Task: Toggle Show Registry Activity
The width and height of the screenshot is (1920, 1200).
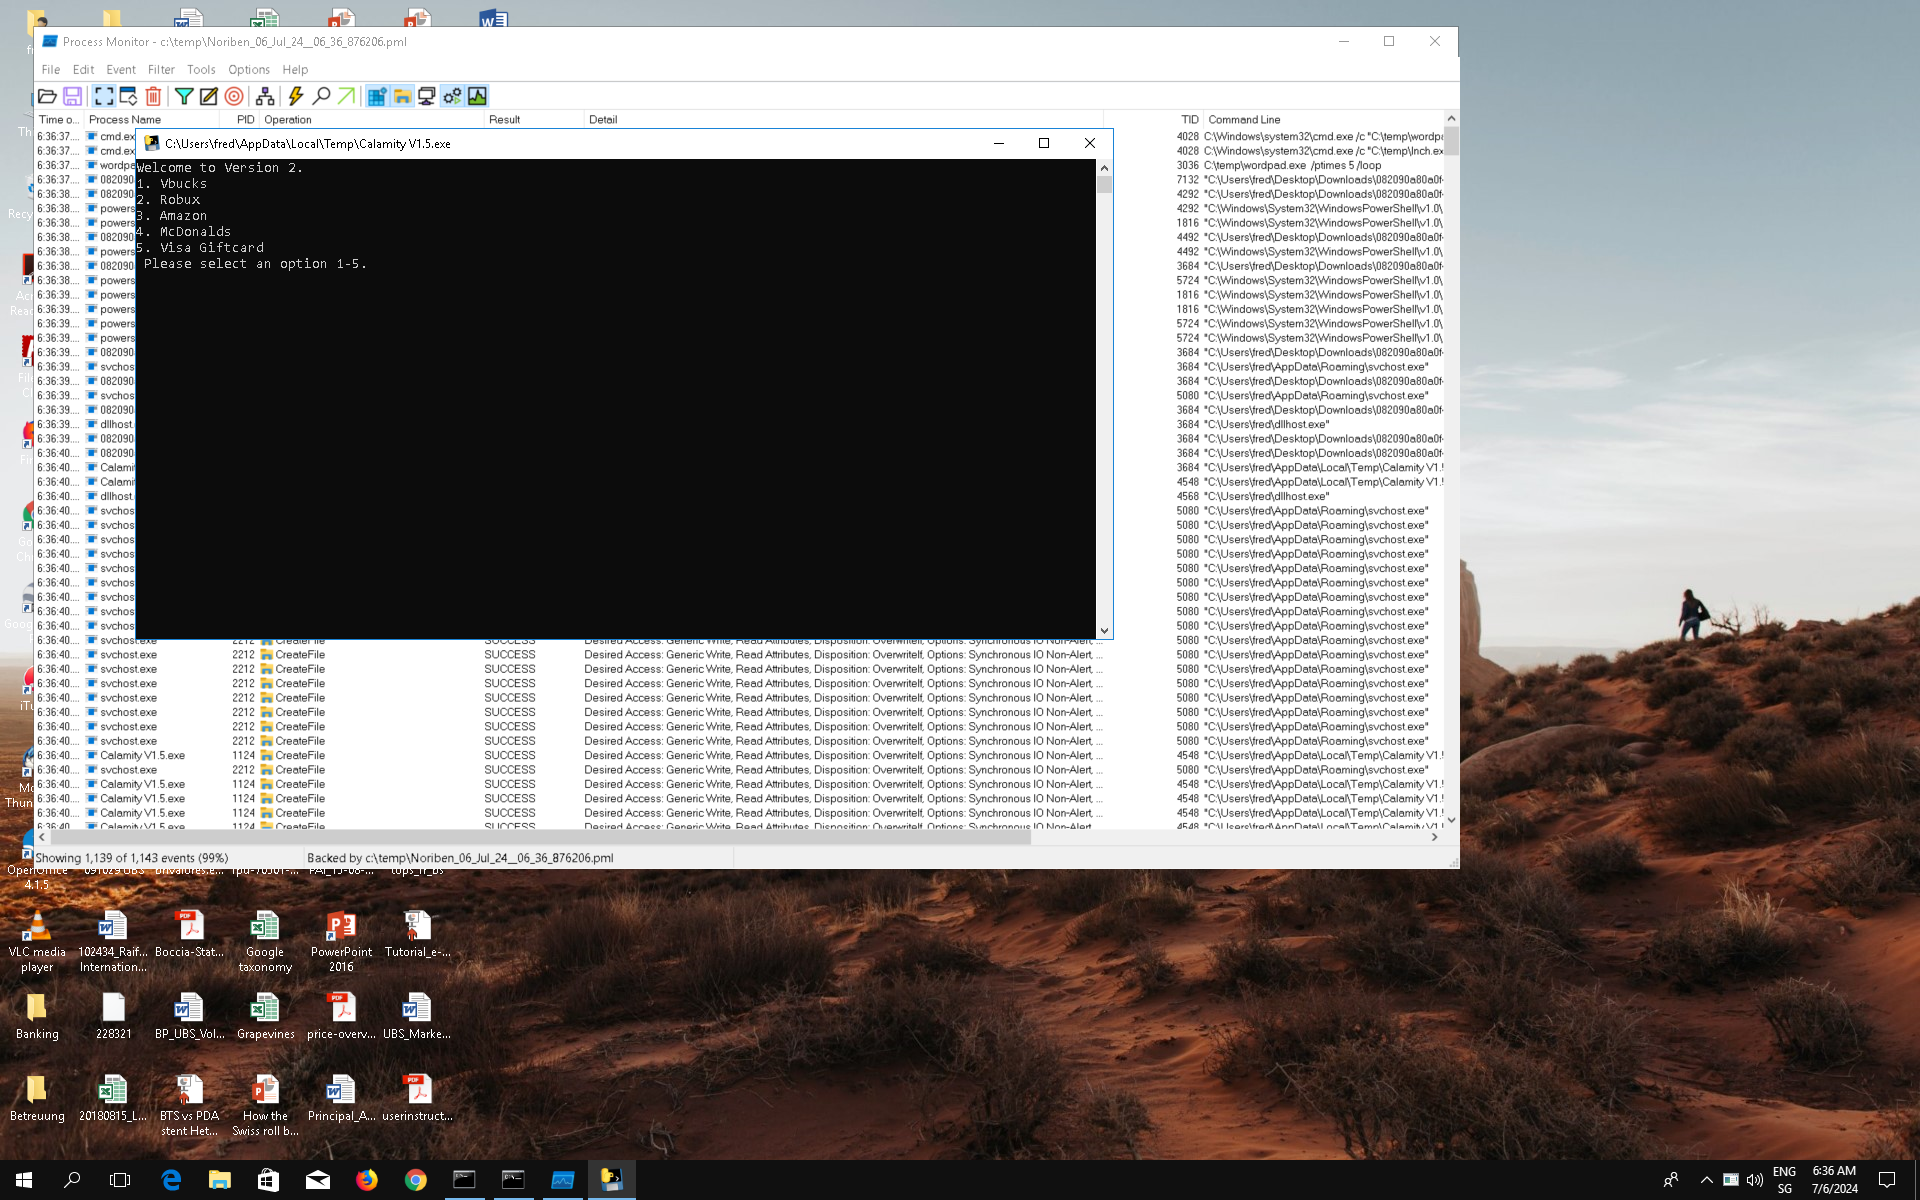Action: click(x=377, y=96)
